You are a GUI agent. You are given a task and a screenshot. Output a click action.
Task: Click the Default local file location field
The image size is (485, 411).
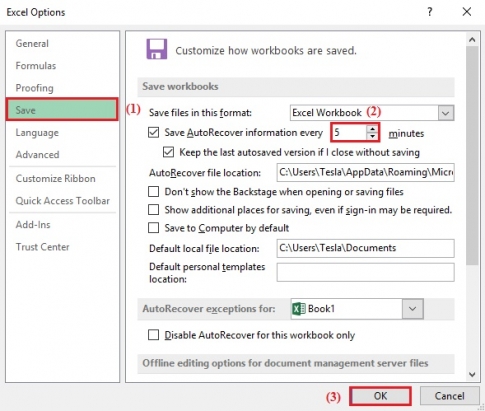tap(365, 248)
